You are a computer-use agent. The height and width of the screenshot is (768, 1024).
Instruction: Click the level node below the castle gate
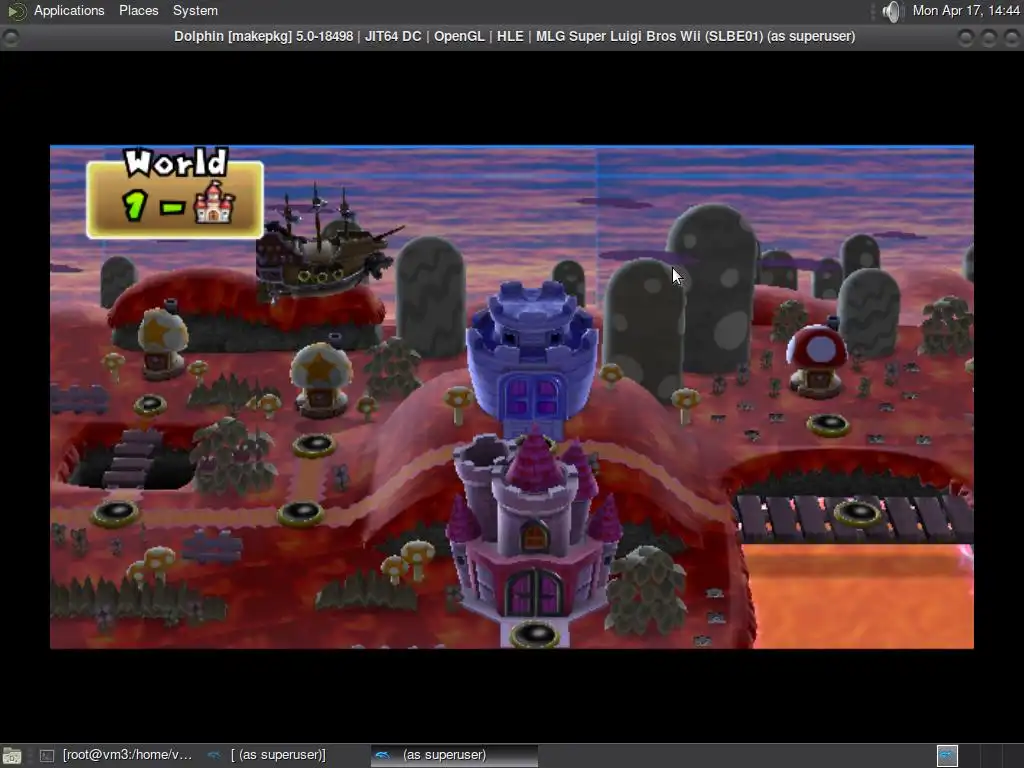coord(534,633)
